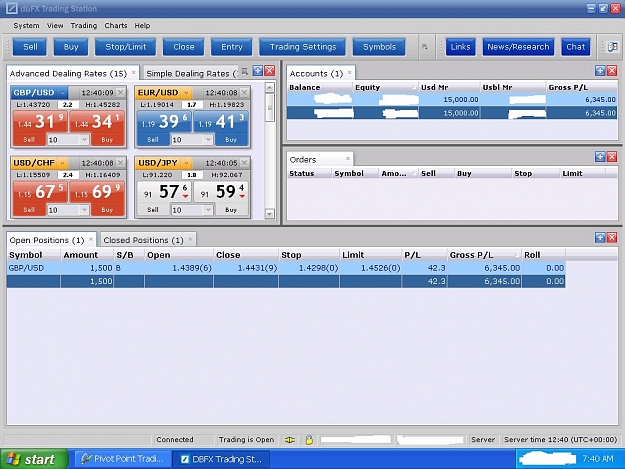Click the Sell toolbar button
The image size is (625, 469).
click(x=30, y=47)
